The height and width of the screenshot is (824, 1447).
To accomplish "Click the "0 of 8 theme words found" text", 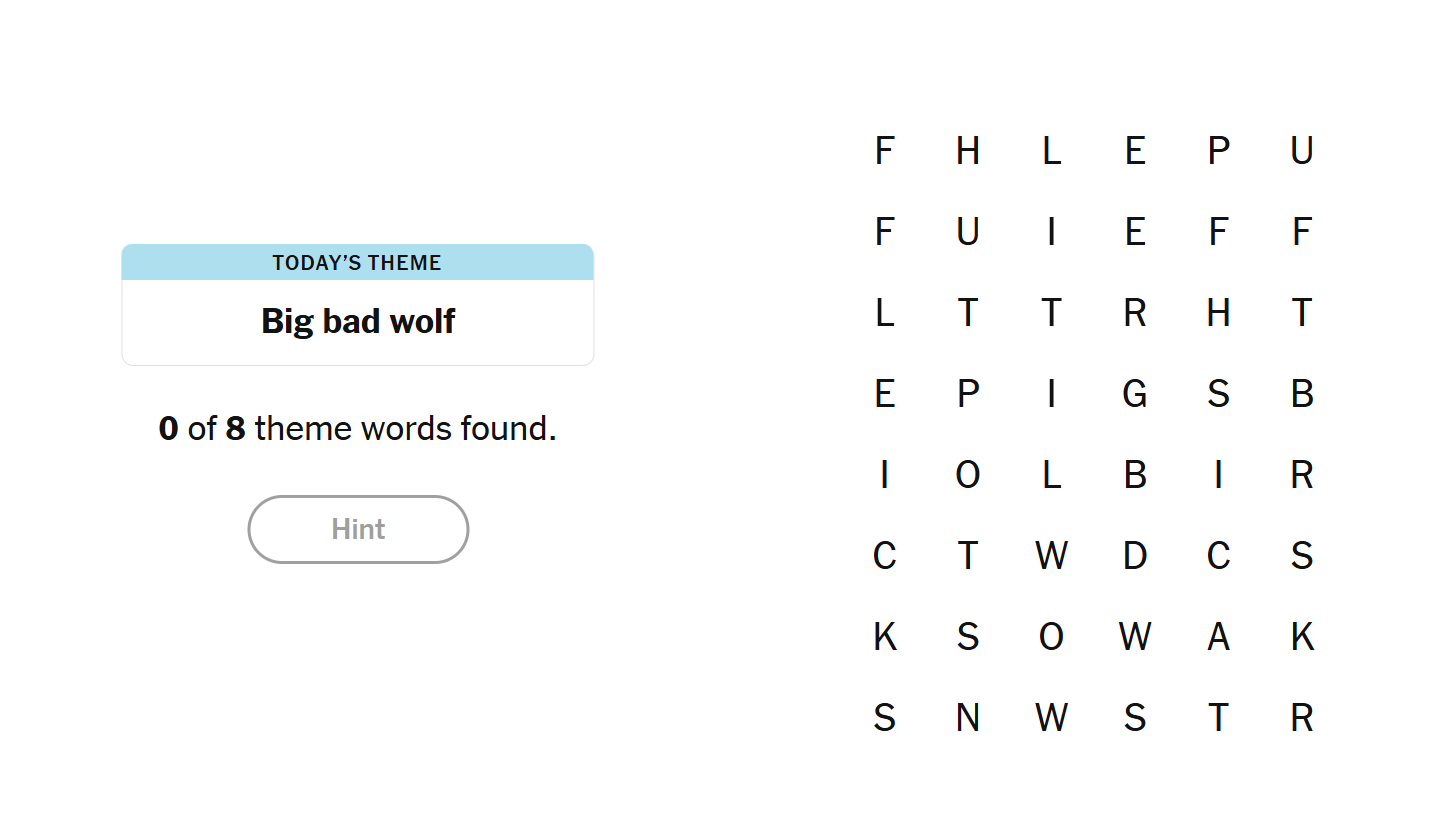I will click(x=358, y=429).
